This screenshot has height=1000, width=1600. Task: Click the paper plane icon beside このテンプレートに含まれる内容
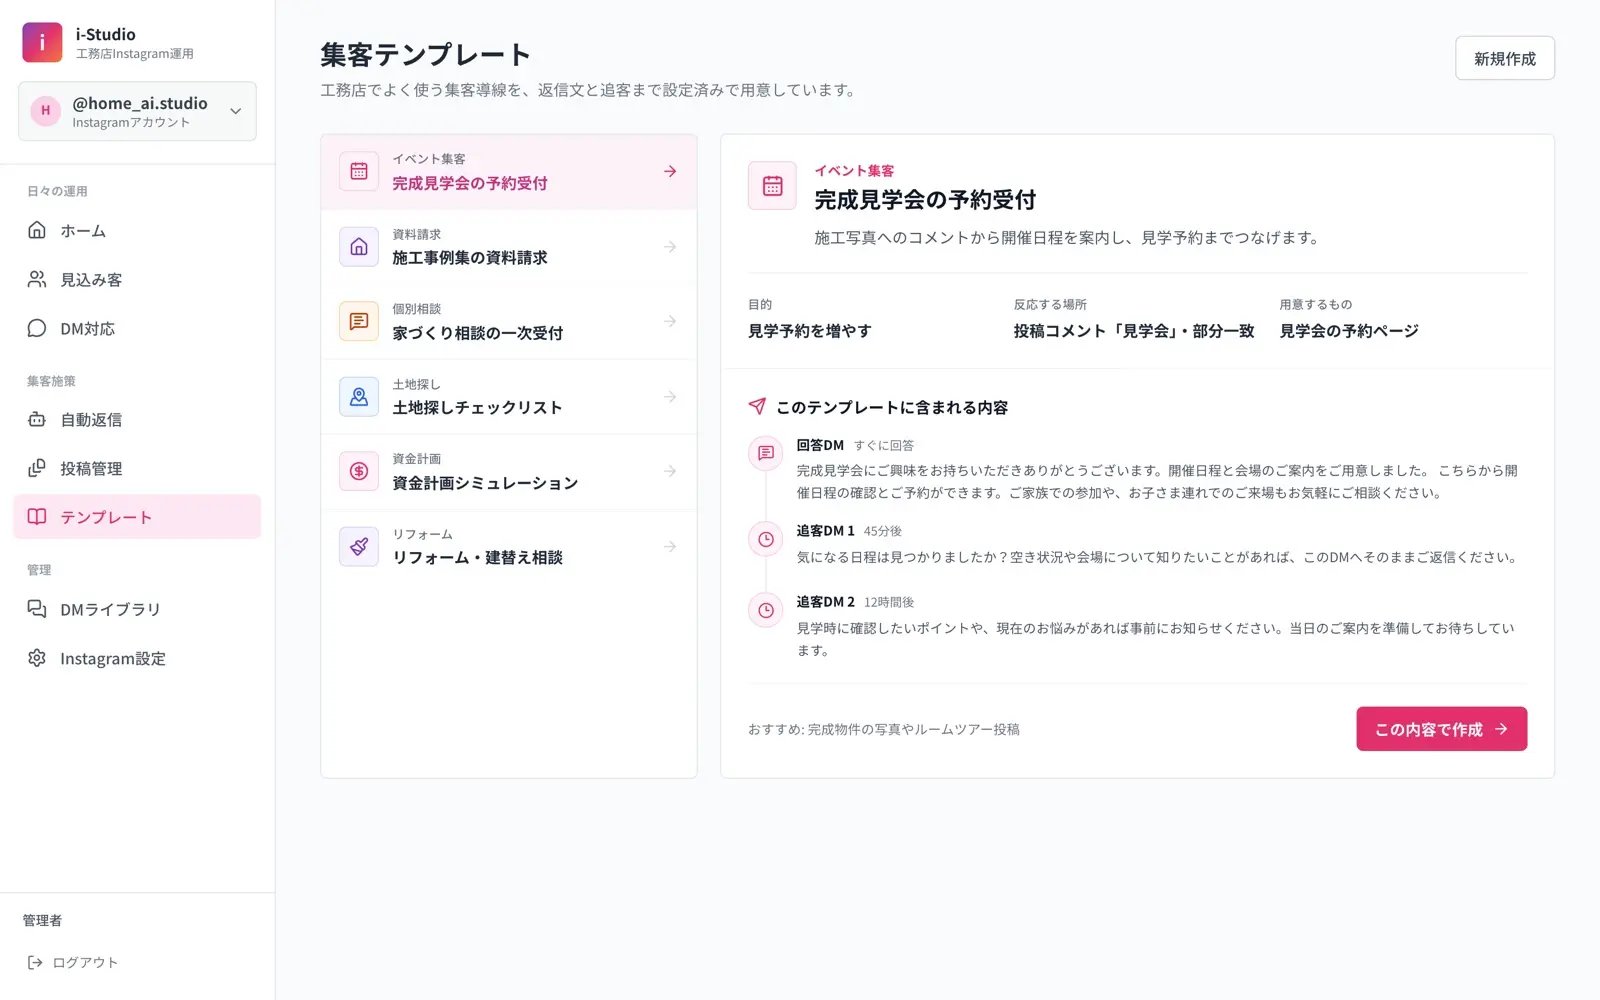tap(757, 406)
